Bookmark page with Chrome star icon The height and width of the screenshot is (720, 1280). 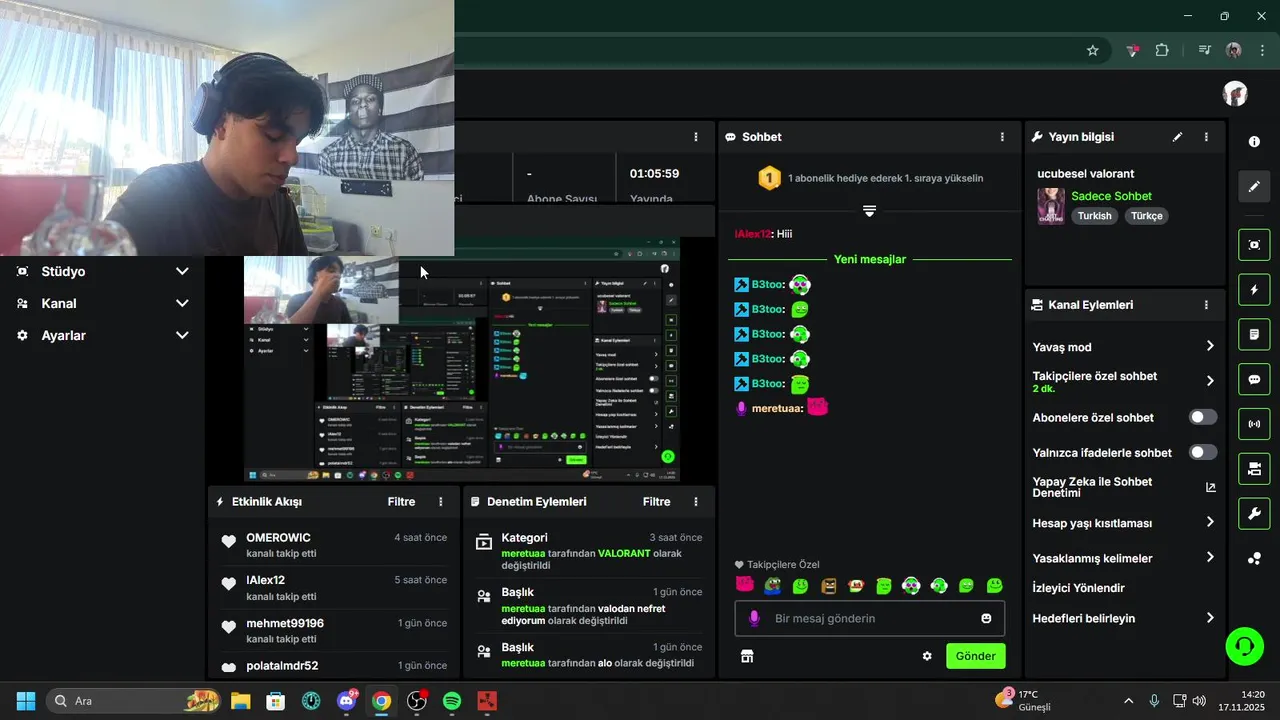coord(1093,50)
